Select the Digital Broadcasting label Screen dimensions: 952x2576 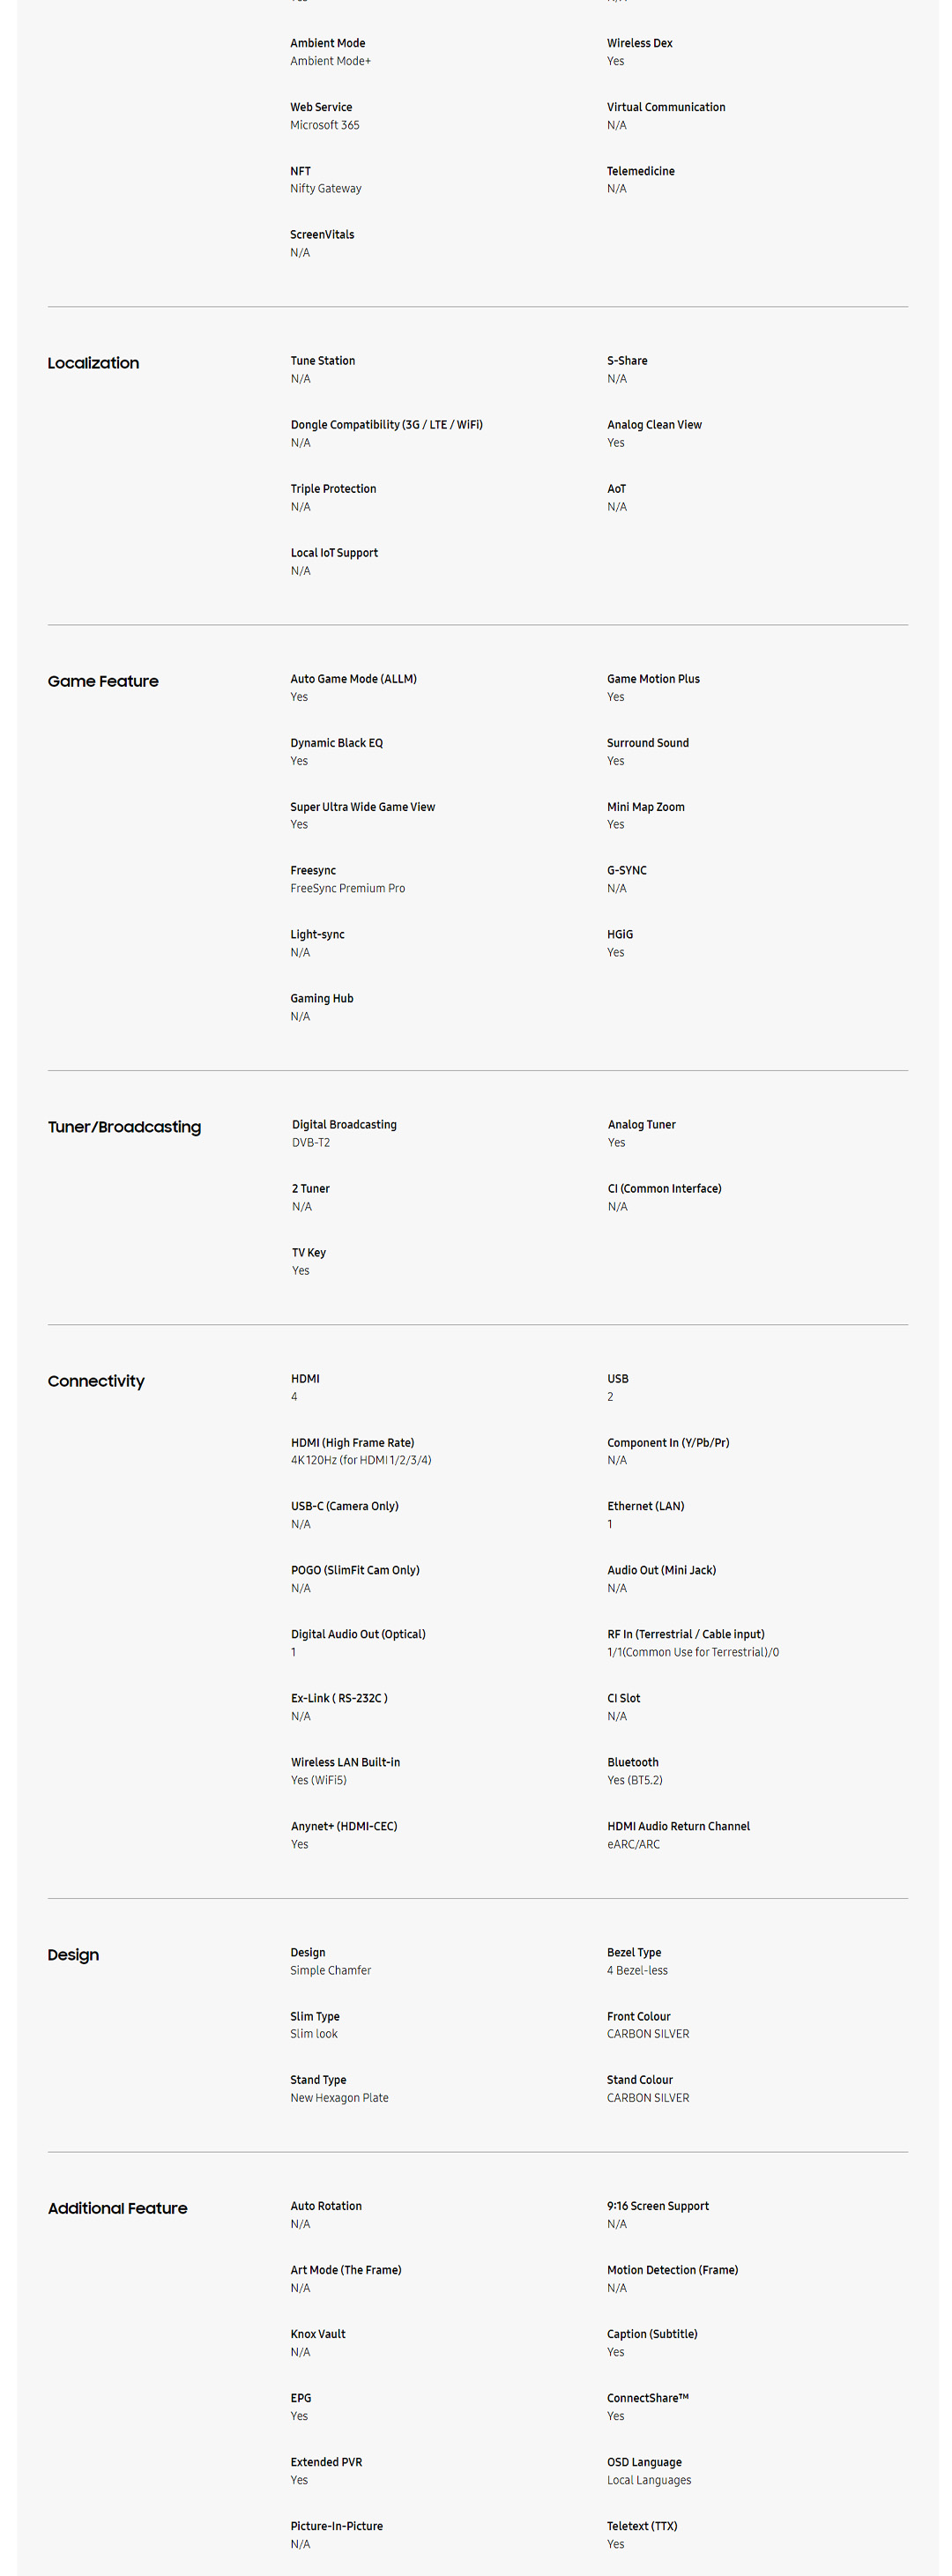[x=344, y=1124]
